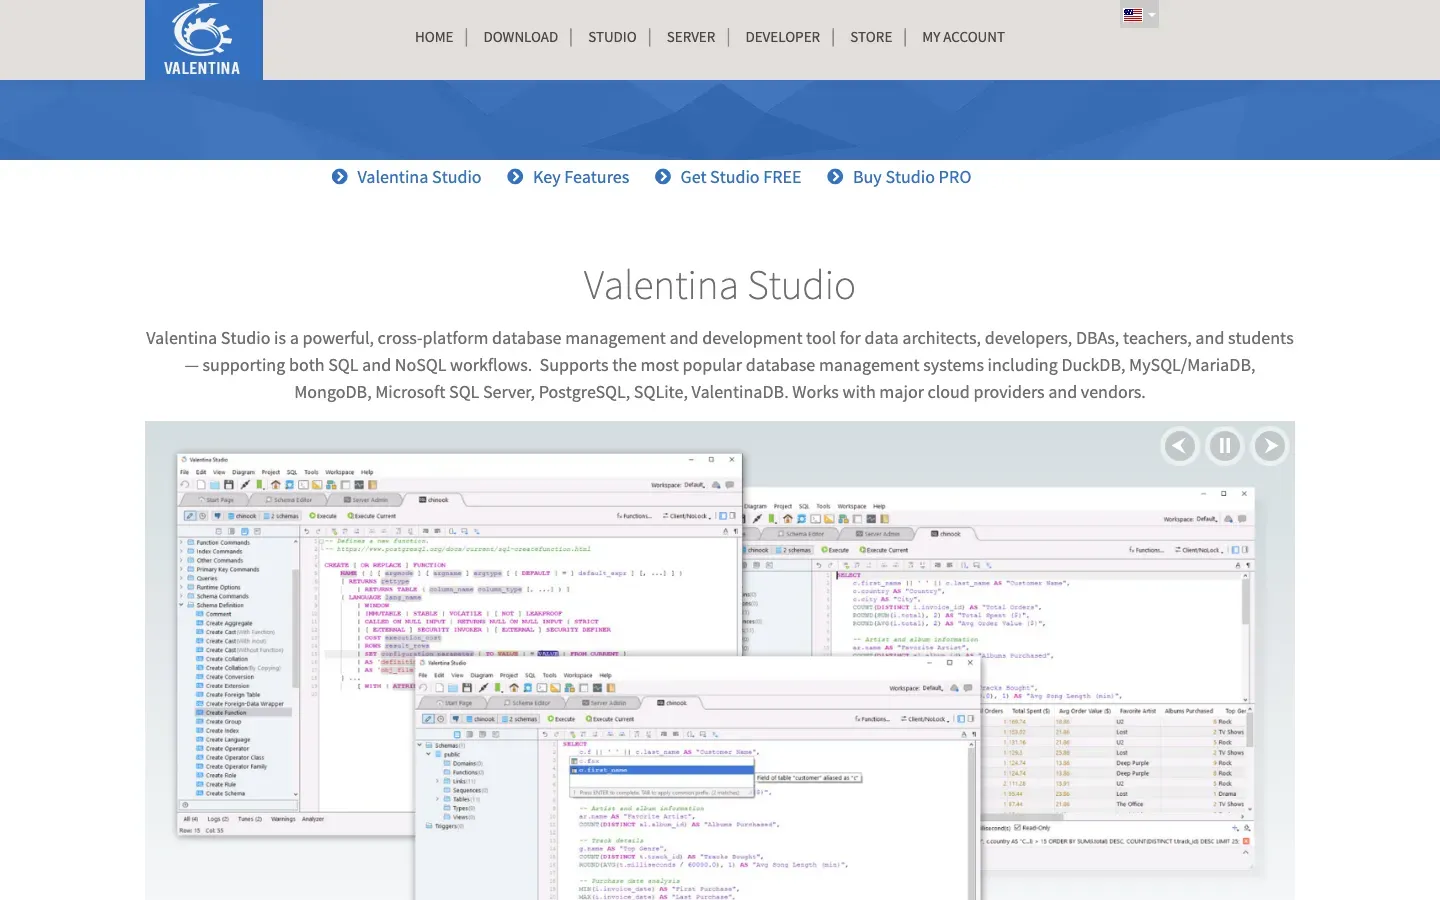Visit the STORE page
This screenshot has width=1440, height=900.
click(x=871, y=37)
